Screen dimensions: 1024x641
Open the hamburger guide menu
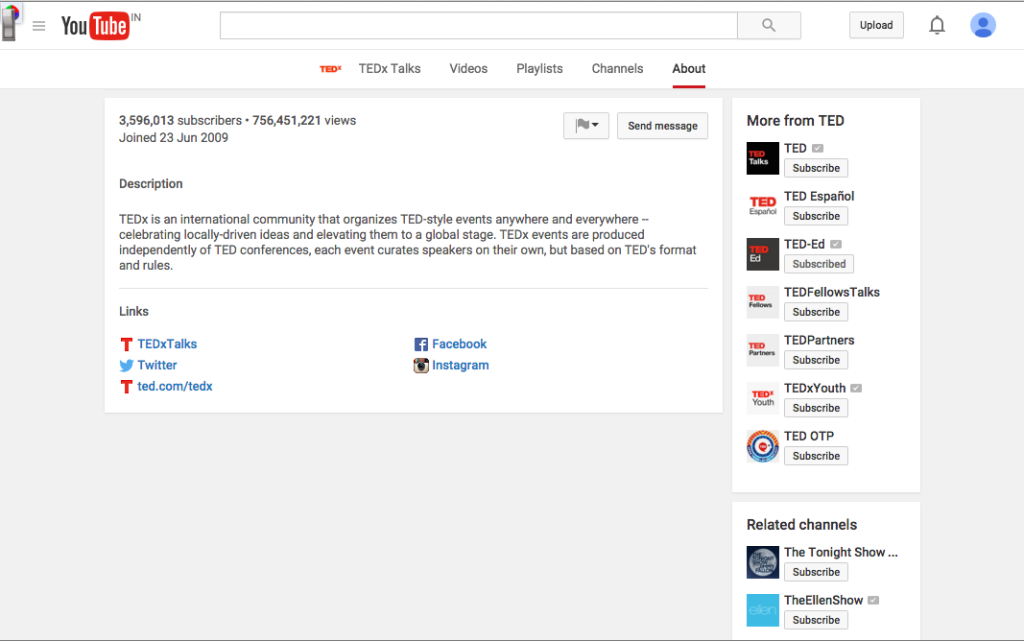point(39,26)
